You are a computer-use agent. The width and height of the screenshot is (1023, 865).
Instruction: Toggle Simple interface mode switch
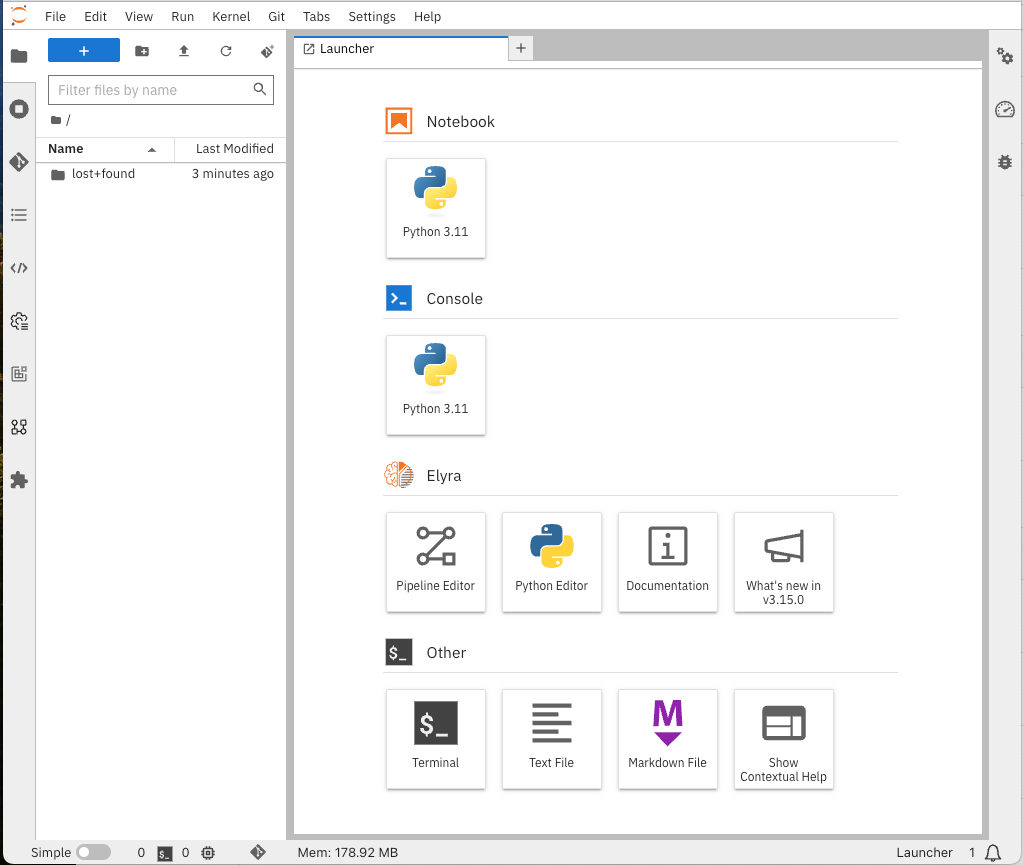point(93,852)
